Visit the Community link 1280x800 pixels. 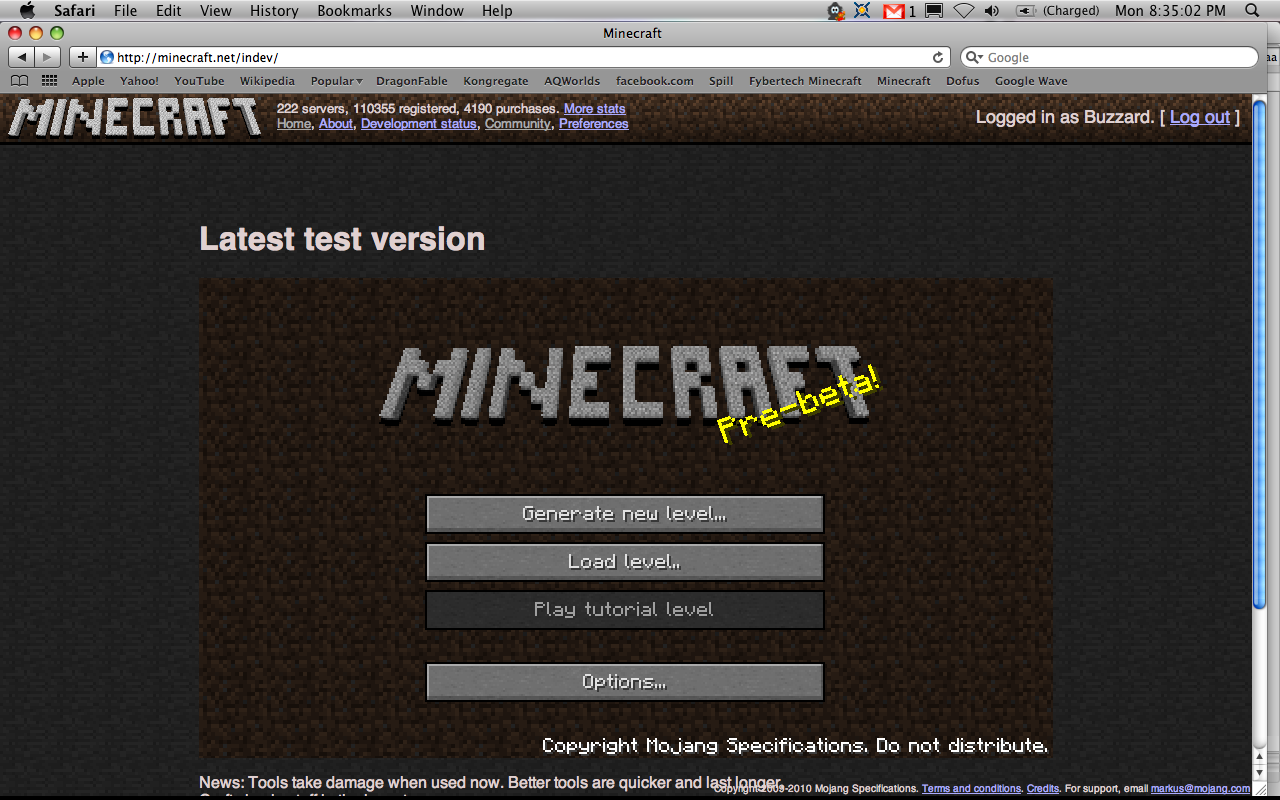click(x=518, y=124)
